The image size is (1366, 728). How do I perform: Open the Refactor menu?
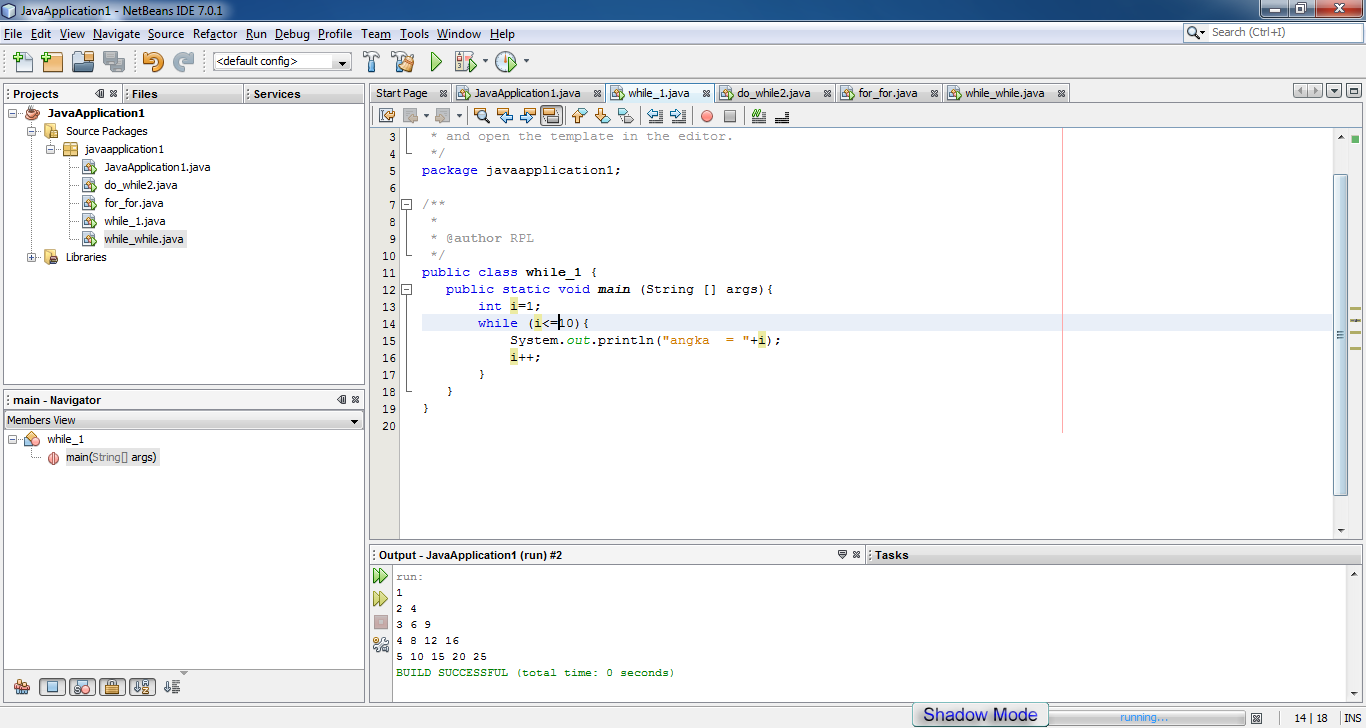click(x=214, y=33)
